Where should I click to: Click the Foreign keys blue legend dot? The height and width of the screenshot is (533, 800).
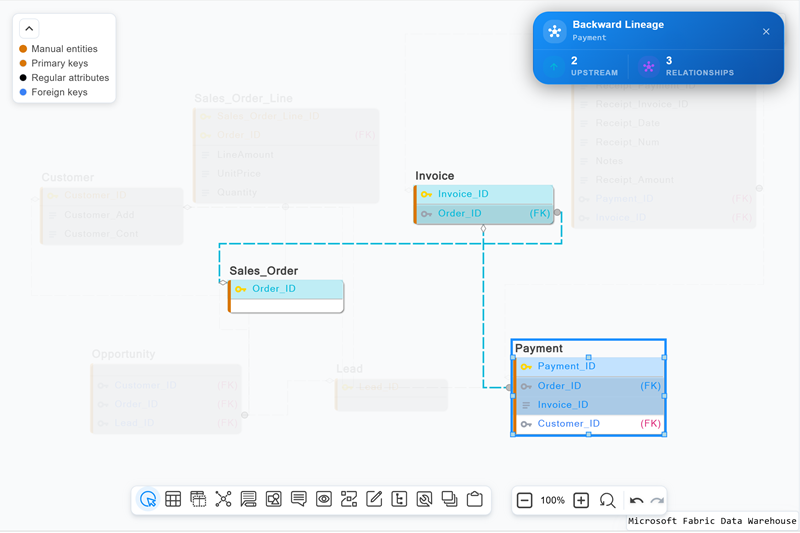(x=23, y=92)
